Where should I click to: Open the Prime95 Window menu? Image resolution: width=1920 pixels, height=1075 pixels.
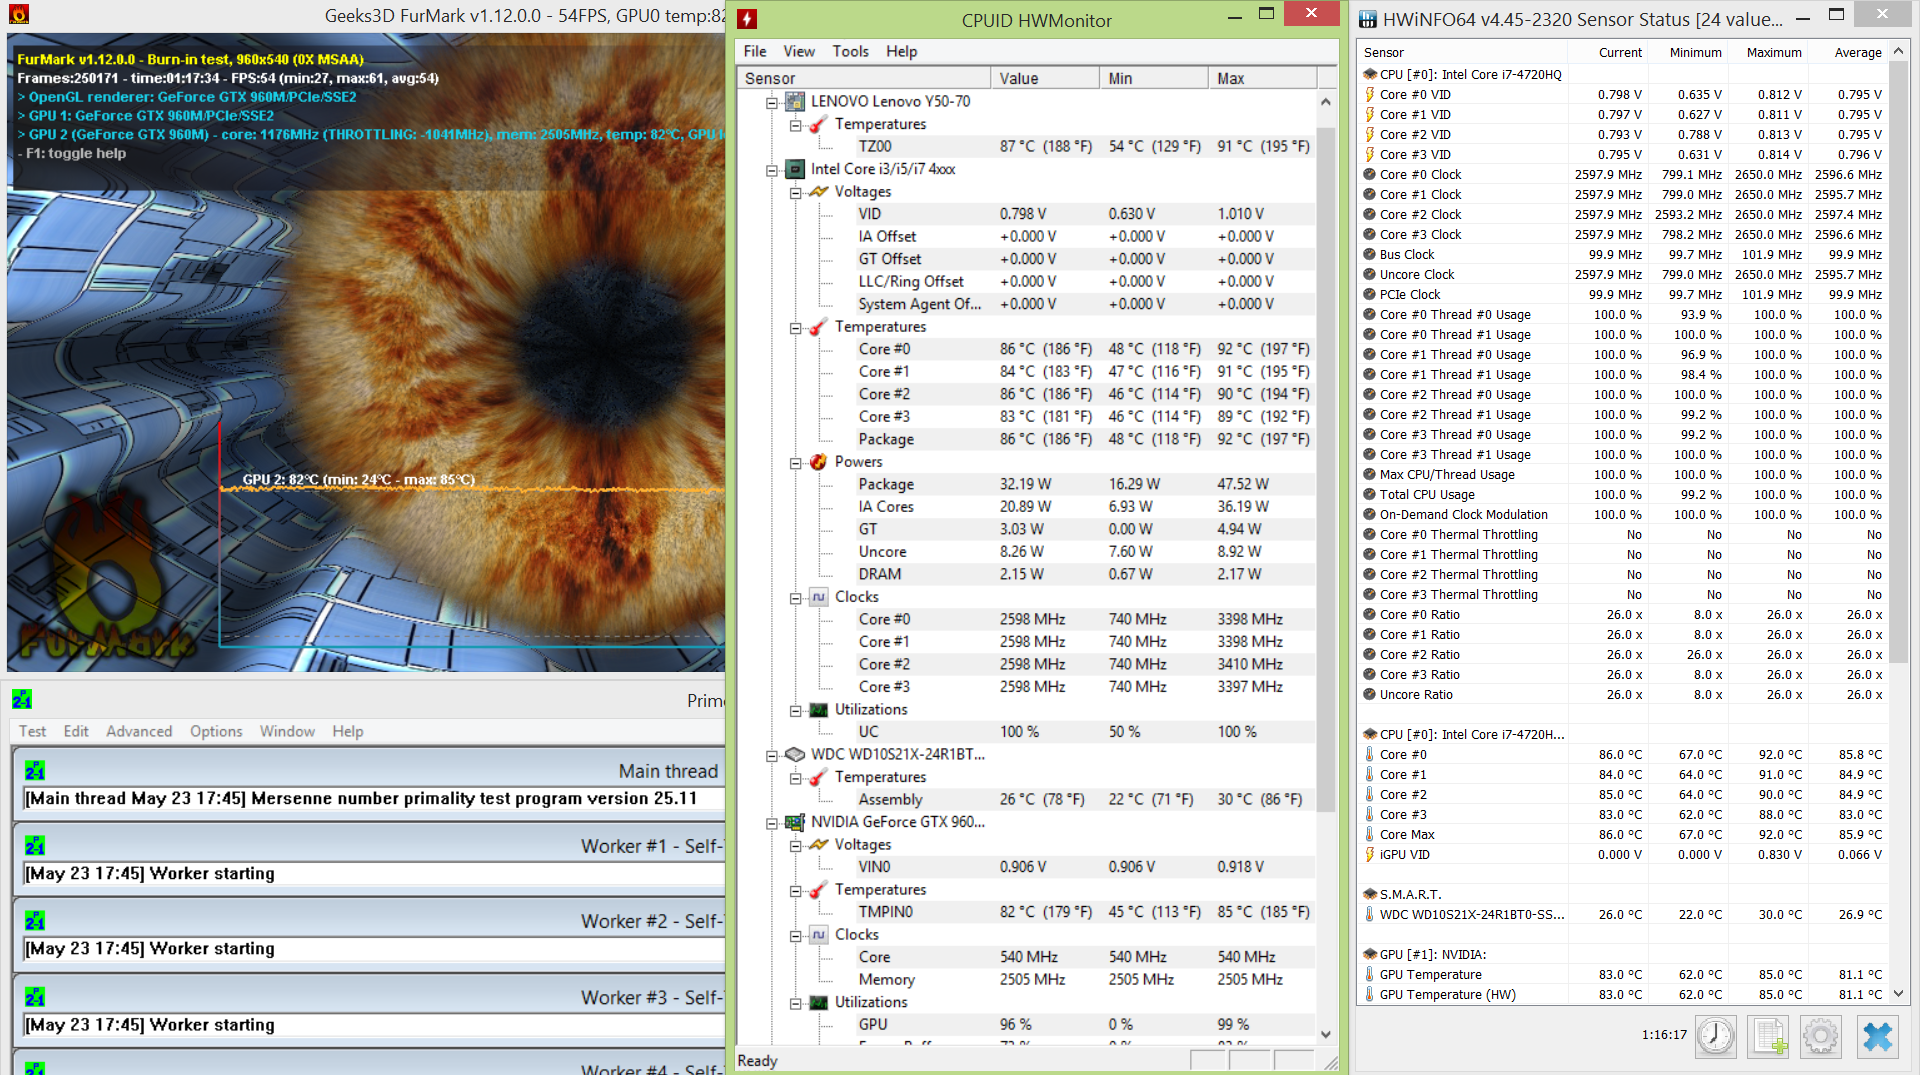tap(287, 731)
